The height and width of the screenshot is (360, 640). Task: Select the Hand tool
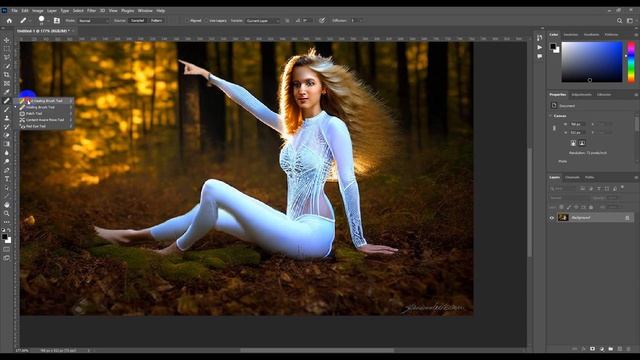point(7,204)
